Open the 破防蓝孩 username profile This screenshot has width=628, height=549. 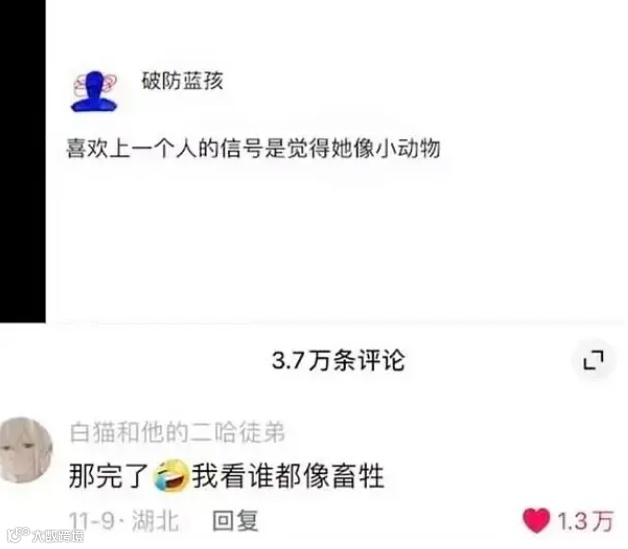tap(182, 81)
